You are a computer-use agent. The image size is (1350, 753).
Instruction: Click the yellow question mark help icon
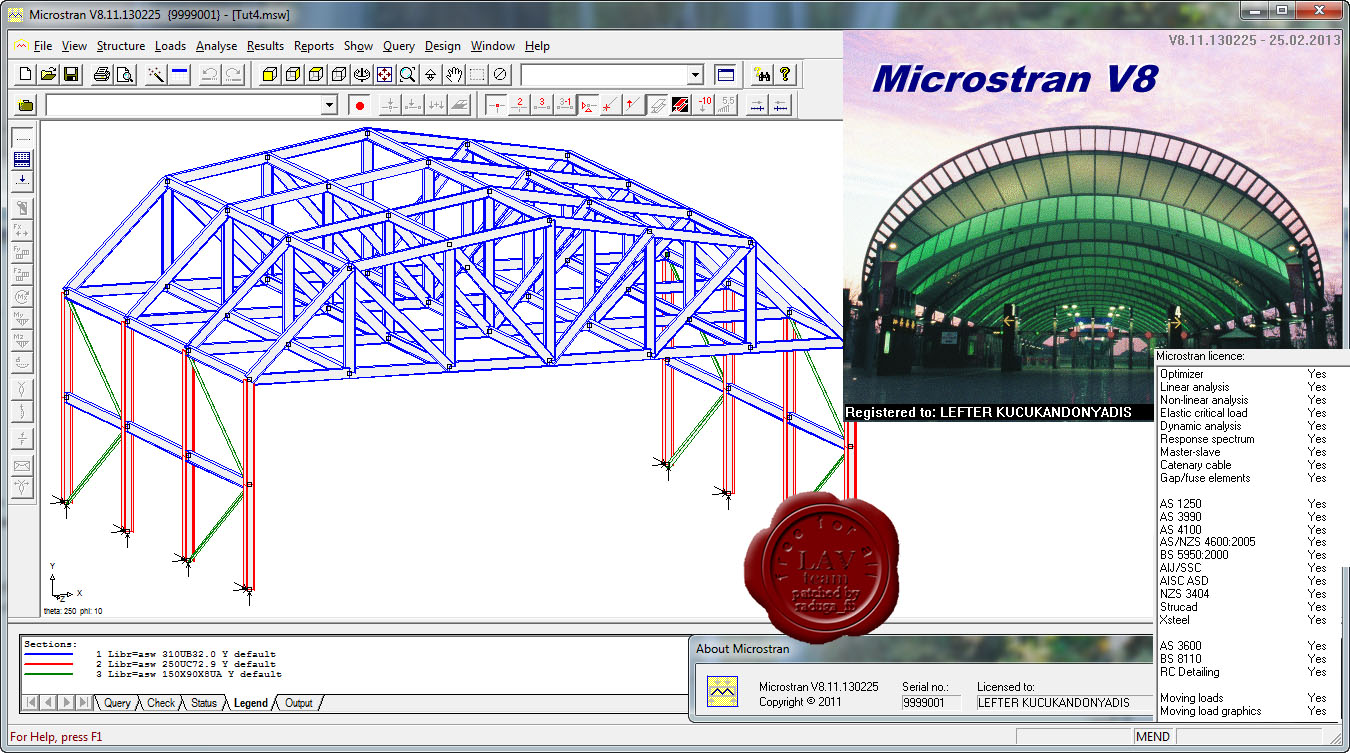pos(786,75)
